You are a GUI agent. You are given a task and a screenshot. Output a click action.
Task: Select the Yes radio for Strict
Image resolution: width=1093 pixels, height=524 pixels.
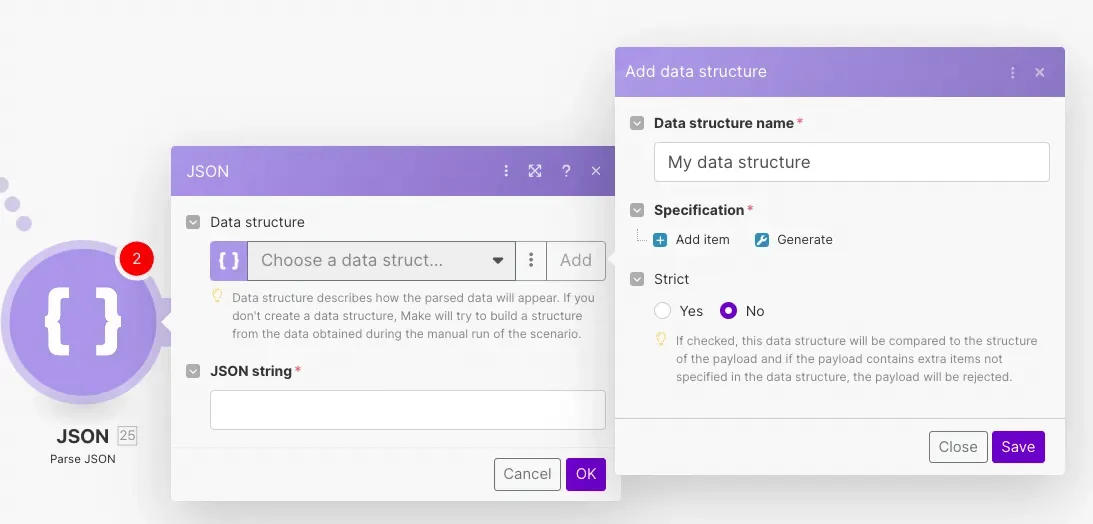(x=662, y=311)
